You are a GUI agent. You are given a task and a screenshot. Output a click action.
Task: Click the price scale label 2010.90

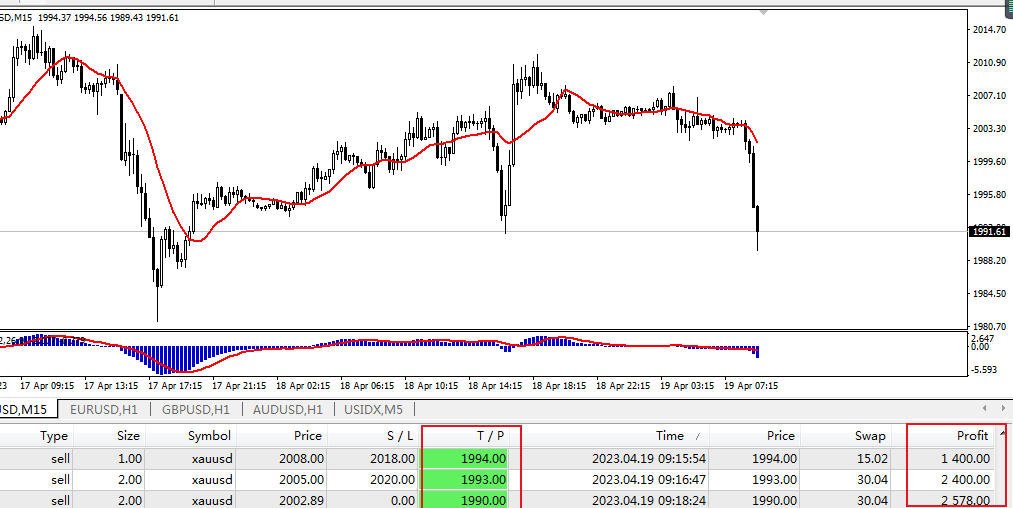click(989, 63)
